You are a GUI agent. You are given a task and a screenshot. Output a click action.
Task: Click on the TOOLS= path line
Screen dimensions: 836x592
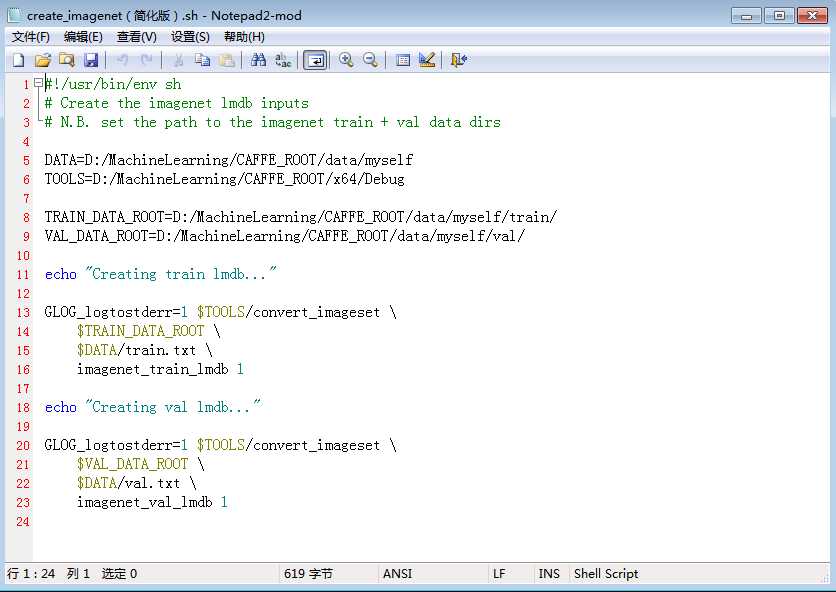pos(224,179)
